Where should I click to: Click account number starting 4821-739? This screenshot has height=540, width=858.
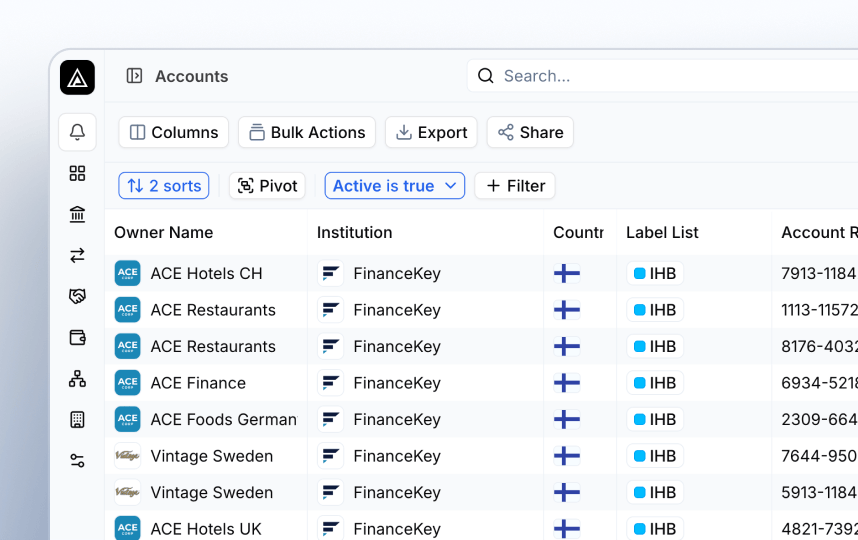819,529
